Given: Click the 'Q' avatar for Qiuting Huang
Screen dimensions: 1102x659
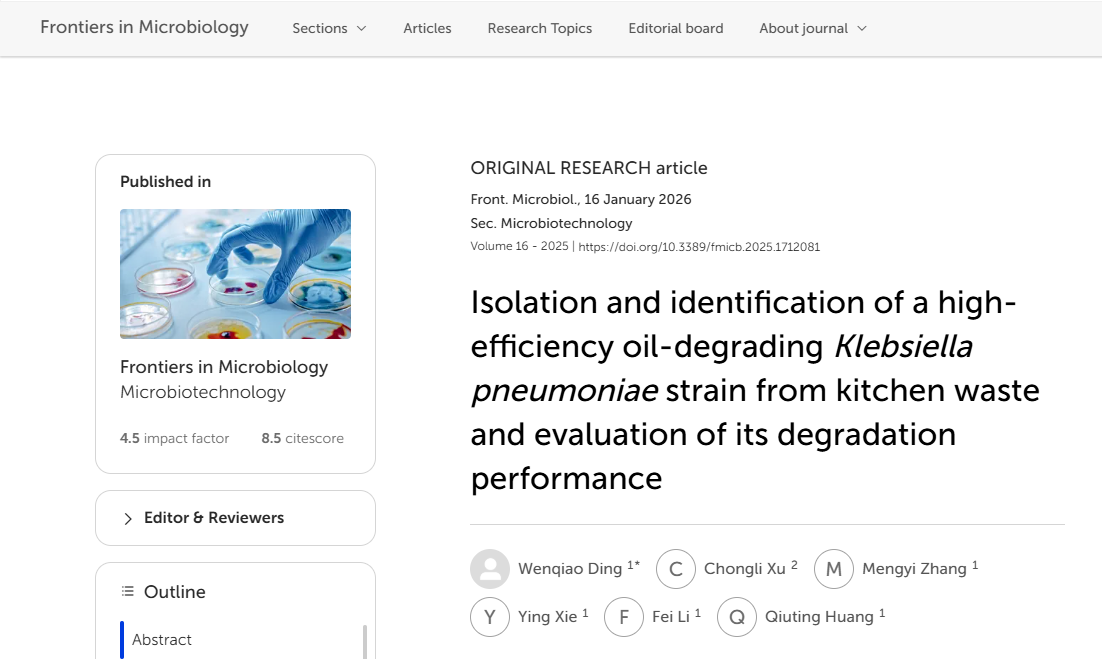Looking at the screenshot, I should 737,617.
